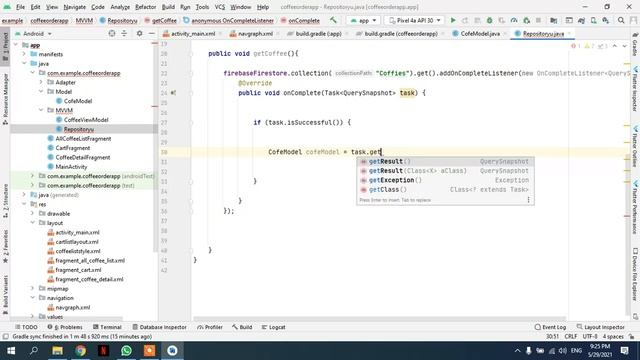Go to previous highlighted error arrow
640x360 pixels.
click(x=615, y=46)
